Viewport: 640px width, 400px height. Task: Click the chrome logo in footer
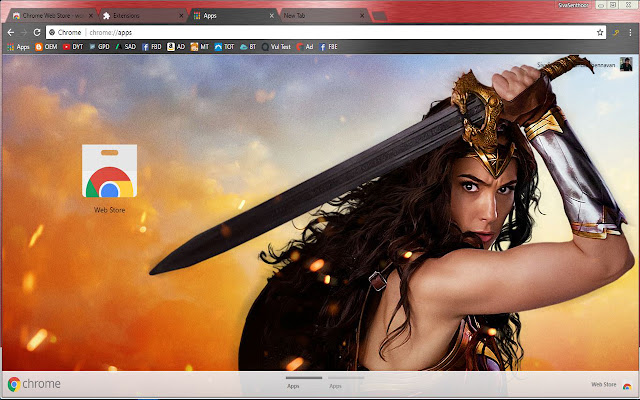[x=34, y=384]
